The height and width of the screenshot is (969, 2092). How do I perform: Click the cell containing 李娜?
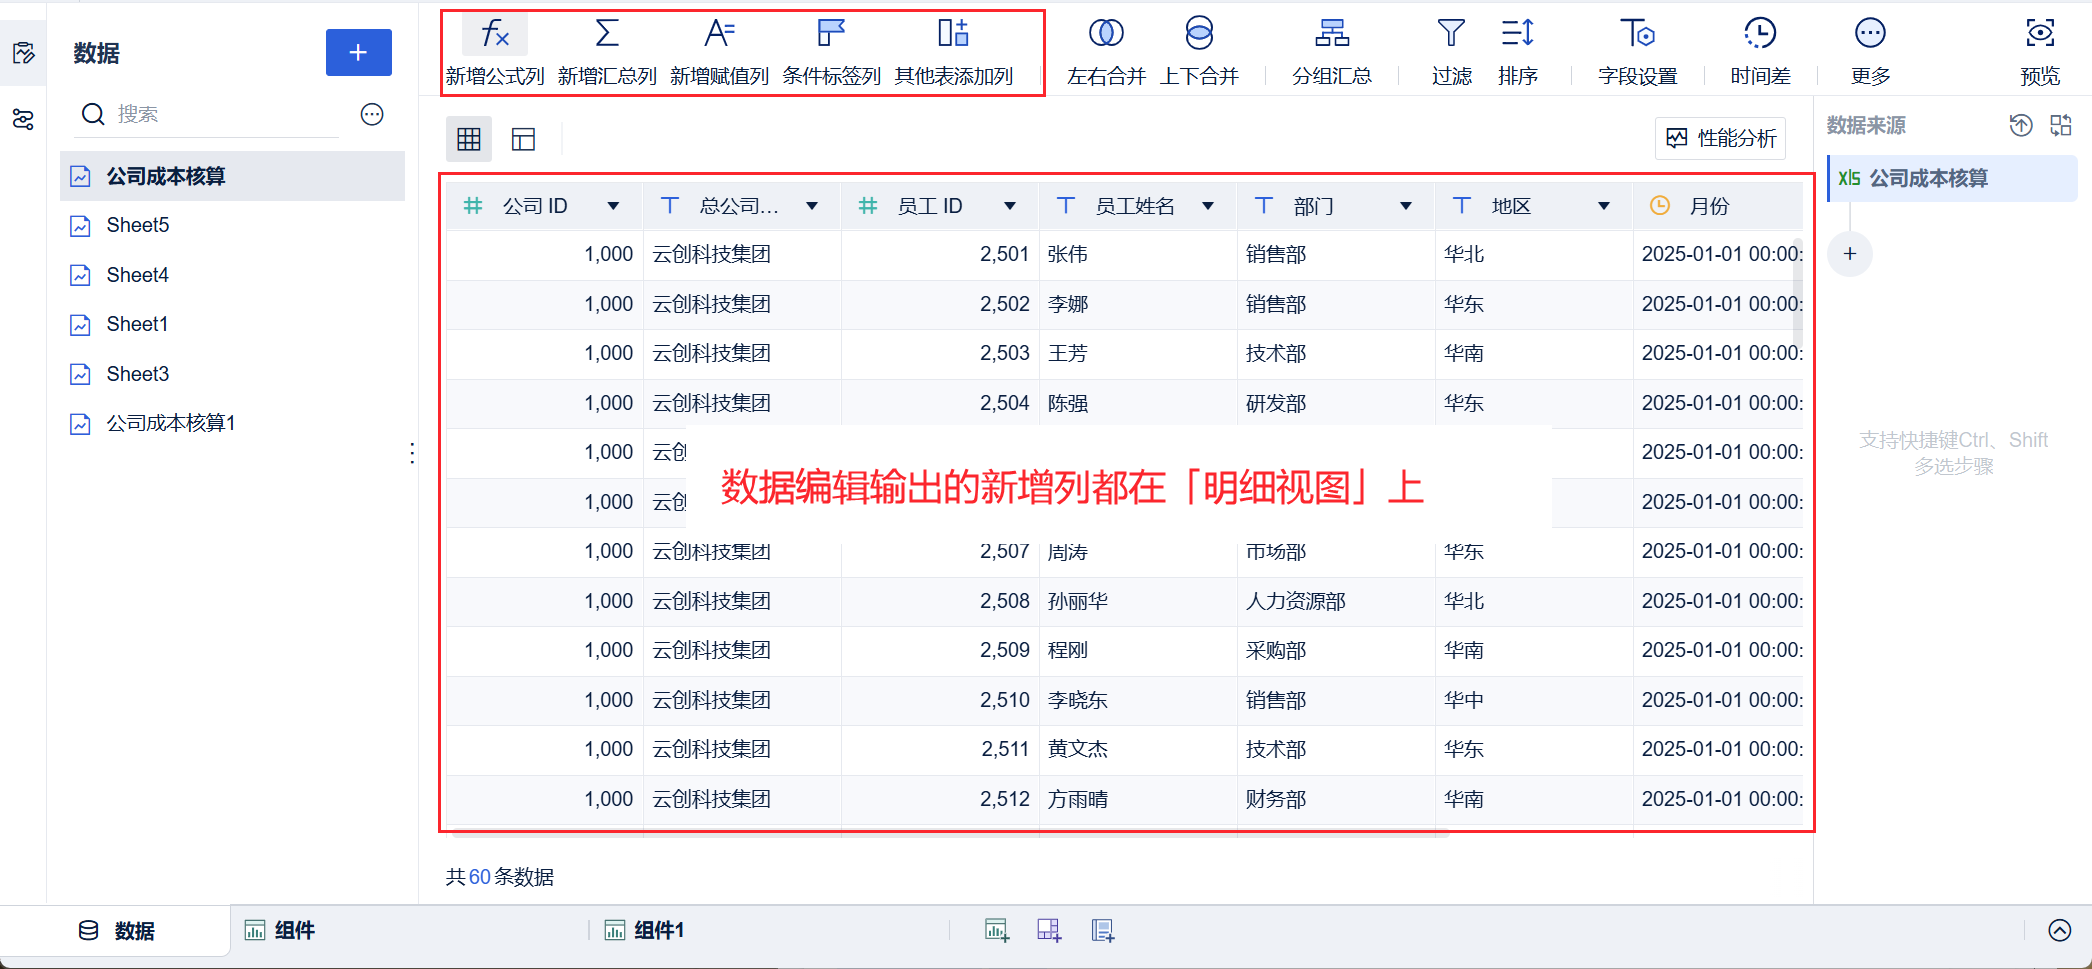[1138, 304]
